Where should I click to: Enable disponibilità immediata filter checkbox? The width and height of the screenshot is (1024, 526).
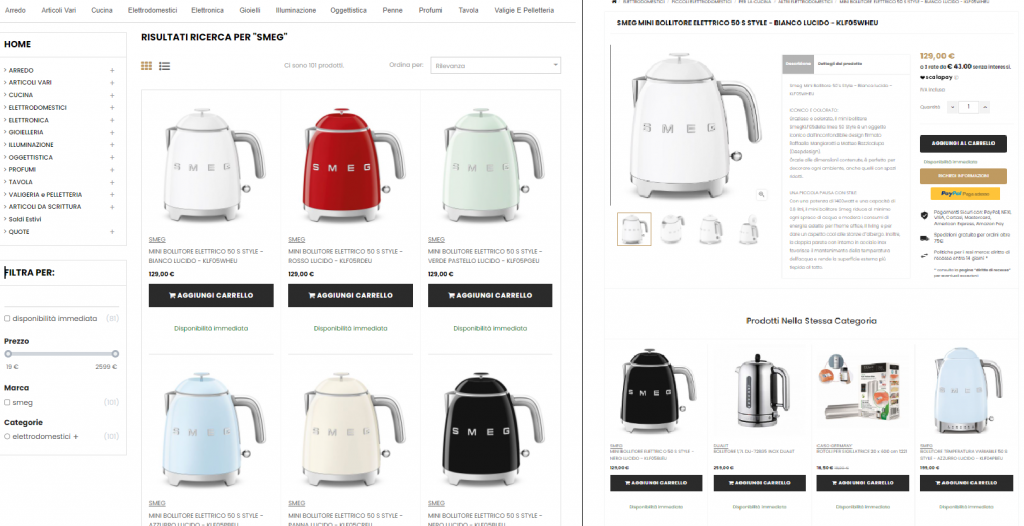(x=7, y=319)
